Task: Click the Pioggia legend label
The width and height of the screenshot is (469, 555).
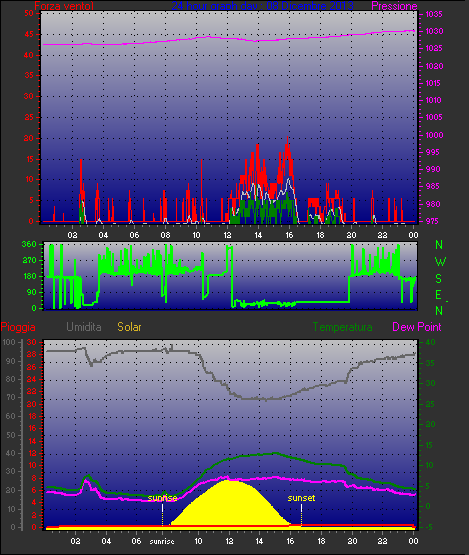Action: tap(18, 327)
